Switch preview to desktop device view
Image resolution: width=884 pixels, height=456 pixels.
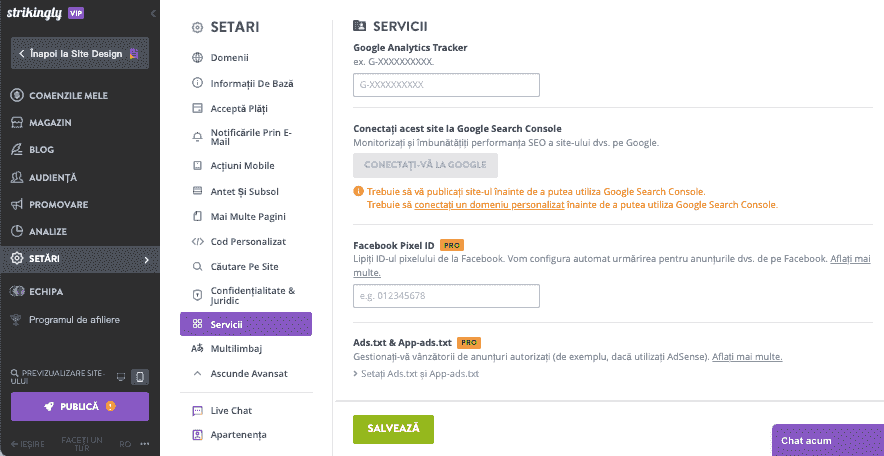[x=121, y=377]
